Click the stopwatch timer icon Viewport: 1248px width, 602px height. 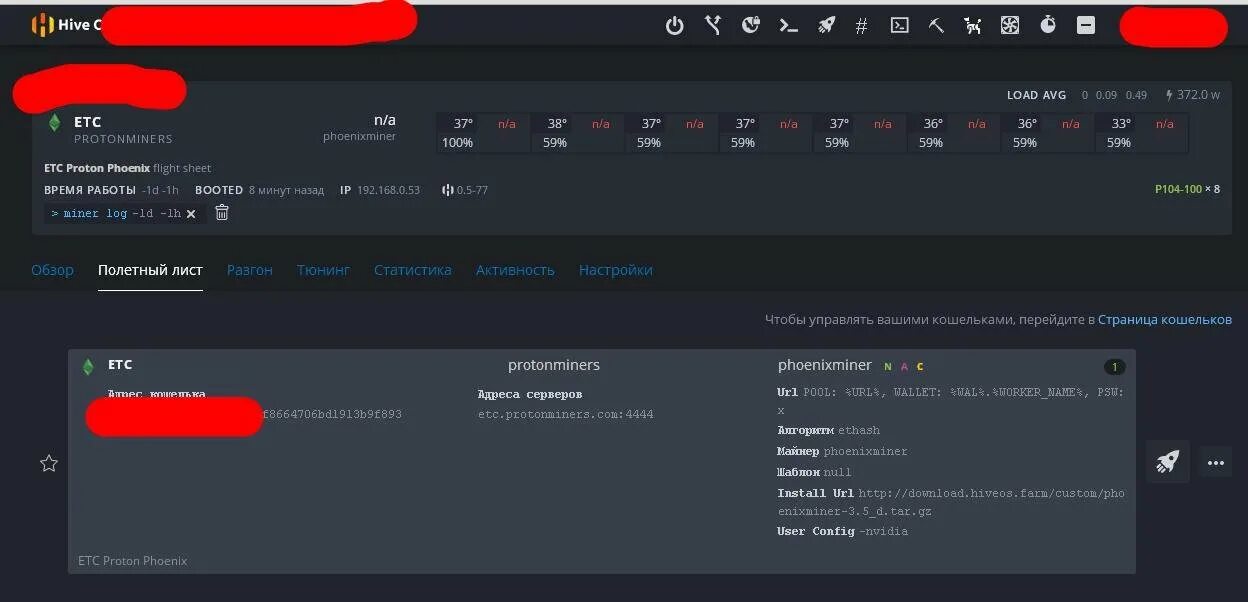click(1048, 25)
